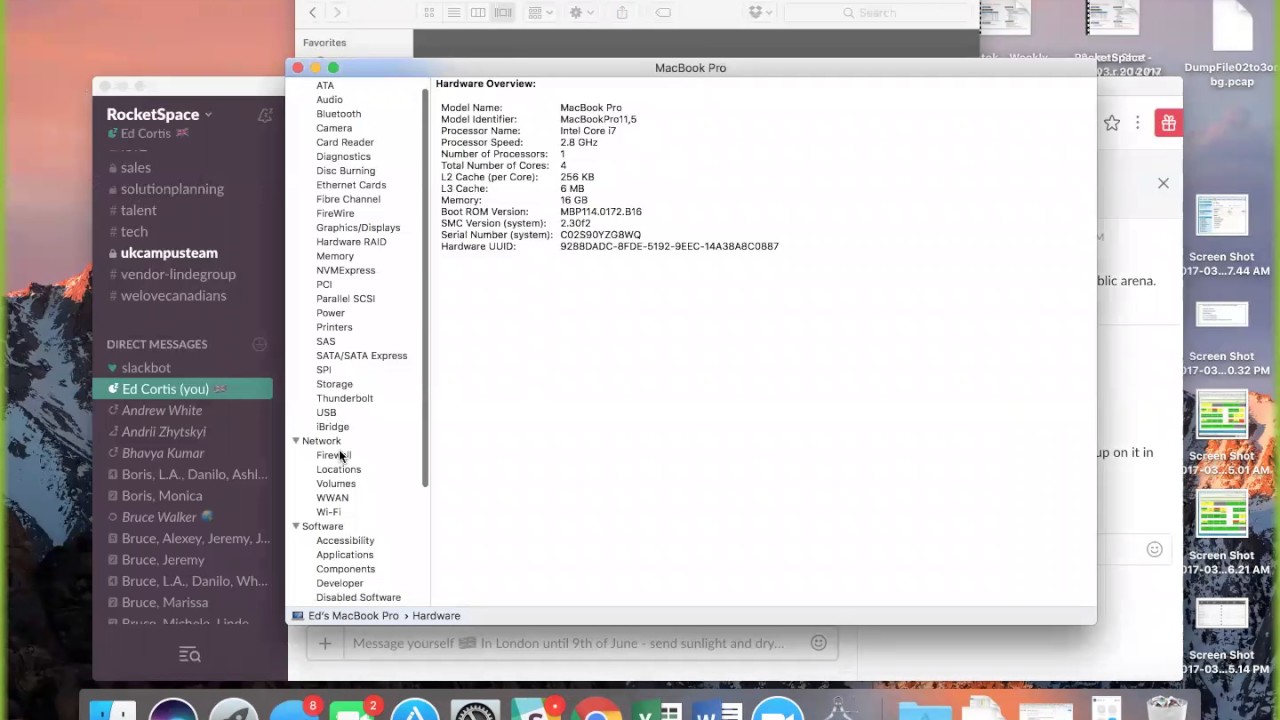
Task: Select Accessibility under Software
Action: pos(345,540)
